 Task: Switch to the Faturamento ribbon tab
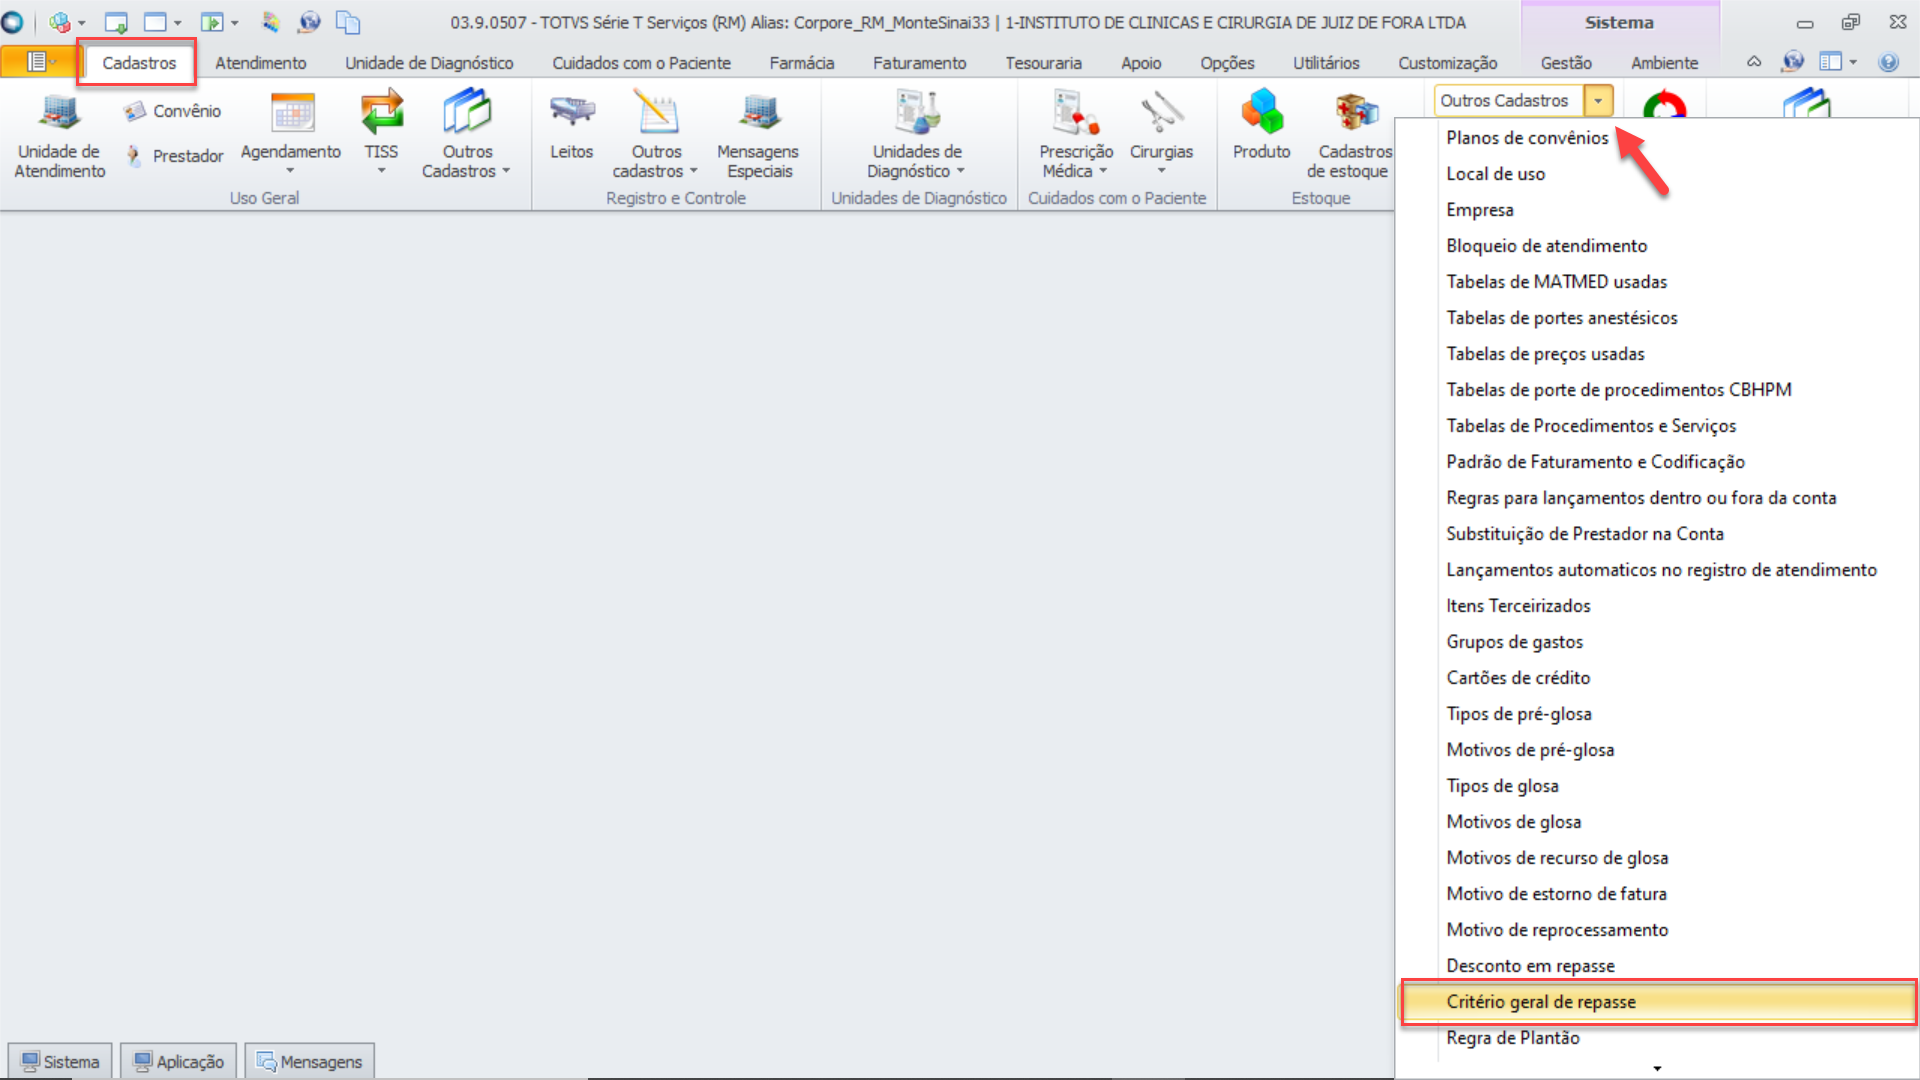click(x=919, y=63)
